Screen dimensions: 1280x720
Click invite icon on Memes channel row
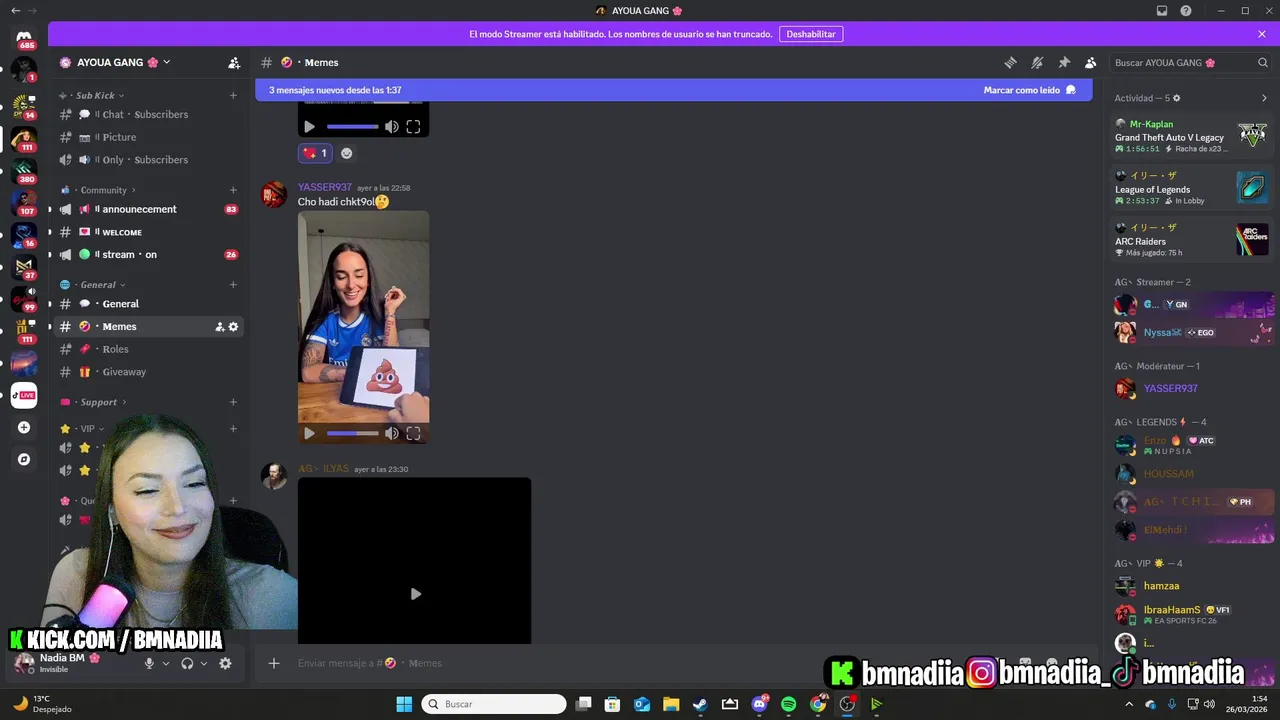(219, 327)
